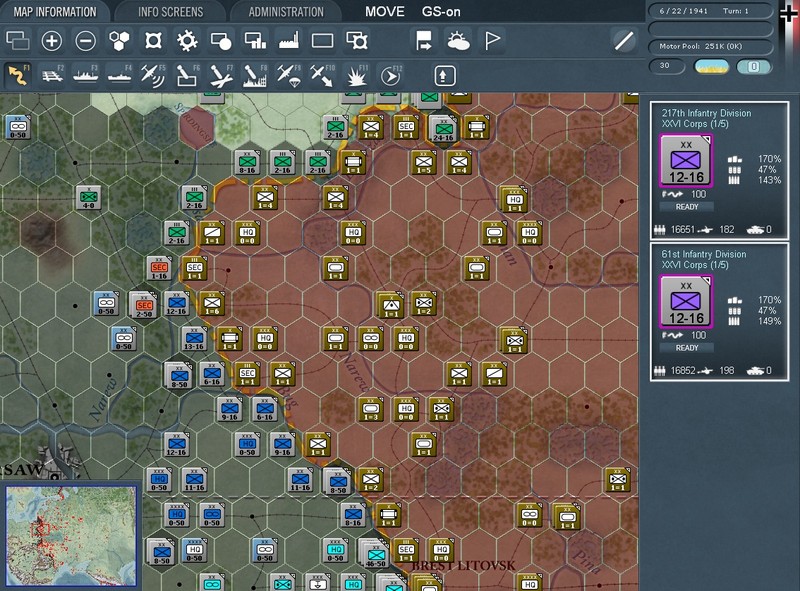Select the red SEC 2-50 counter
This screenshot has height=591, width=800.
point(144,305)
